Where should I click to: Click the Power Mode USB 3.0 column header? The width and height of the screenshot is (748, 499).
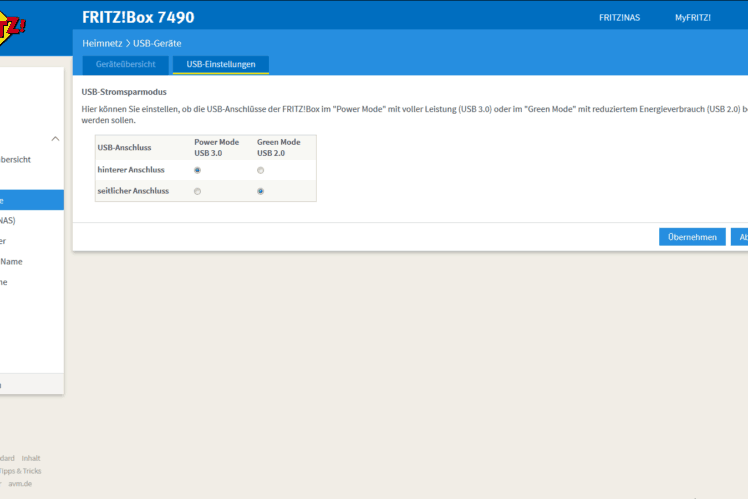click(x=217, y=147)
